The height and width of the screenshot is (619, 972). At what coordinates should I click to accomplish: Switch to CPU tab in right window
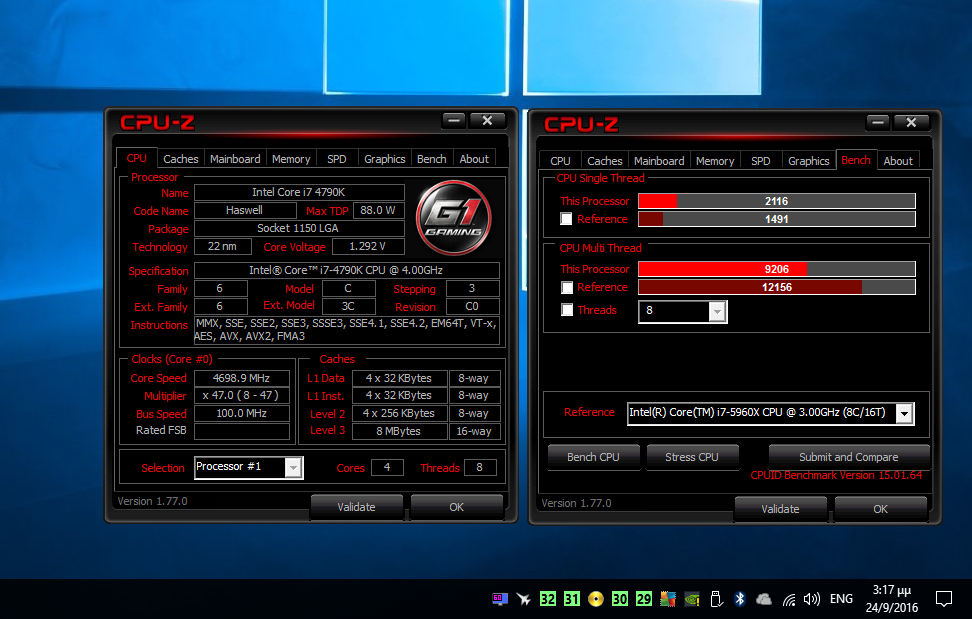[560, 160]
